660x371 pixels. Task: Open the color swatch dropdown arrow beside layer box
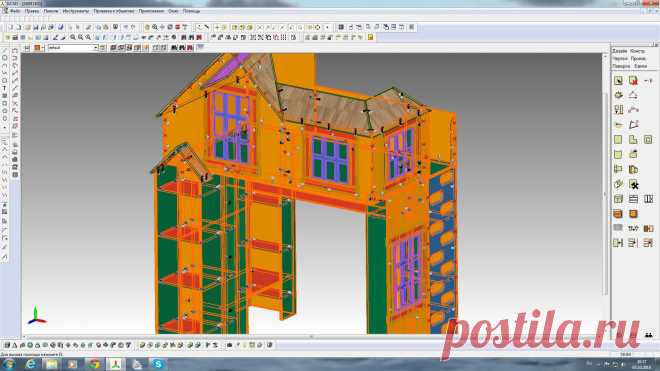(x=43, y=48)
